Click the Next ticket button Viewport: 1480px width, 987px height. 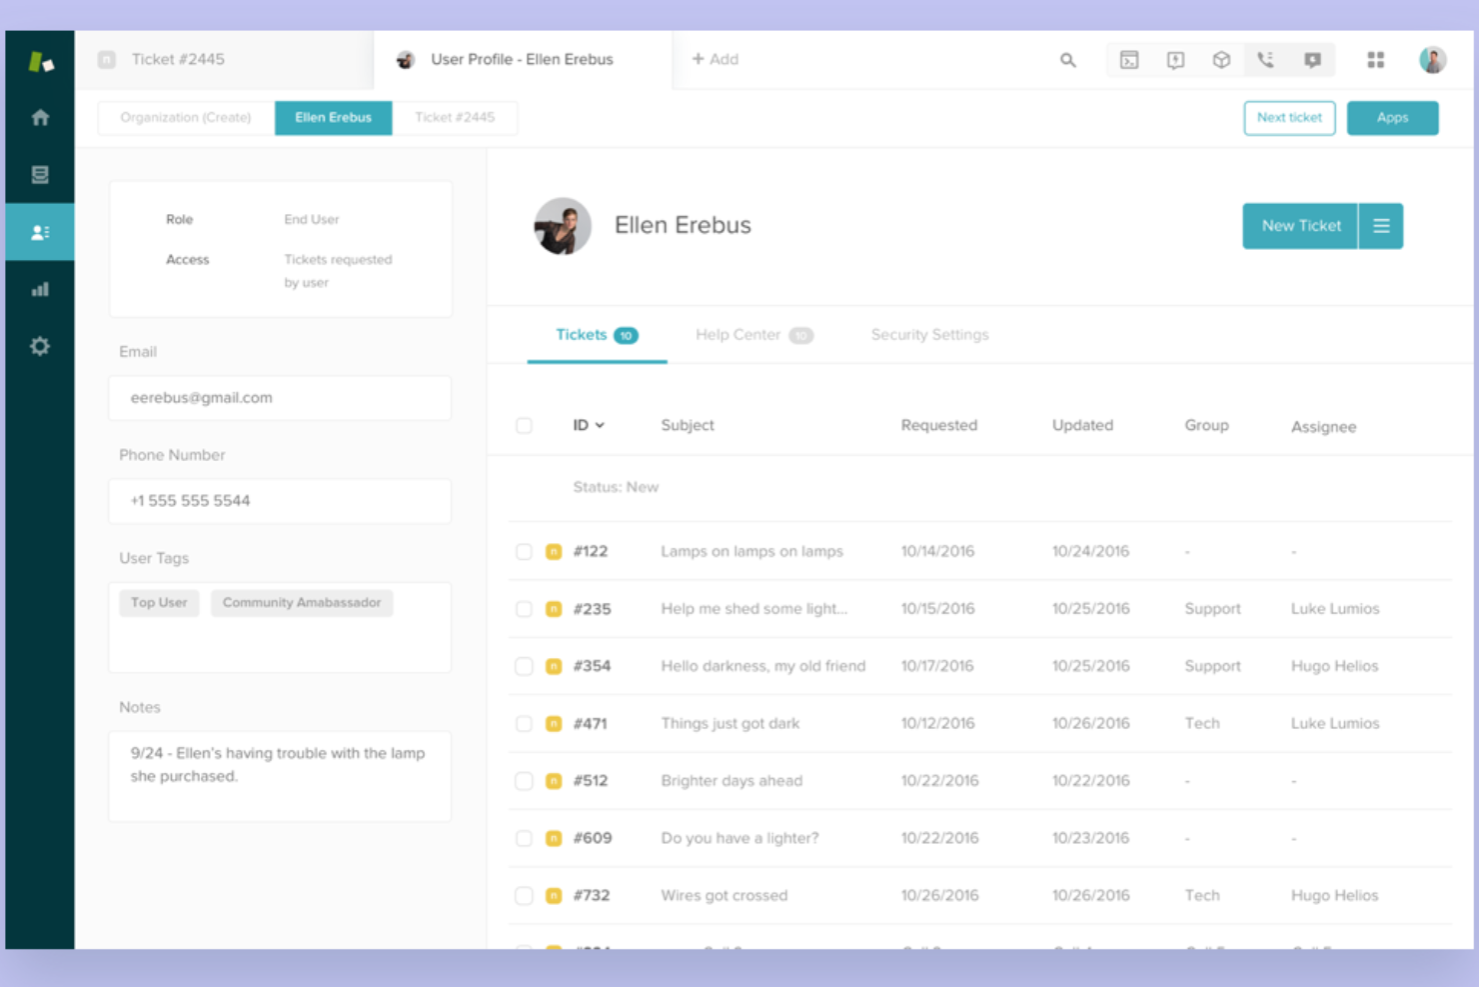tap(1289, 117)
